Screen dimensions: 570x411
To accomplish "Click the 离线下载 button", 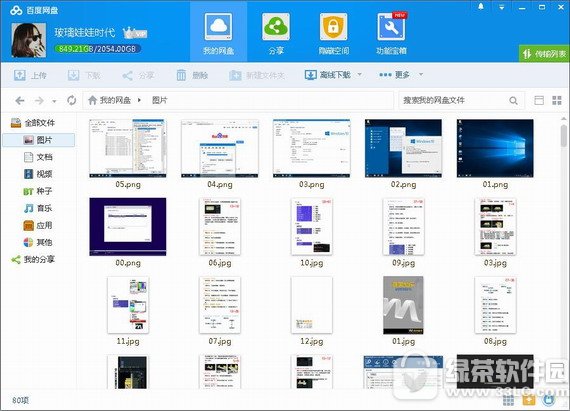I will coord(328,75).
